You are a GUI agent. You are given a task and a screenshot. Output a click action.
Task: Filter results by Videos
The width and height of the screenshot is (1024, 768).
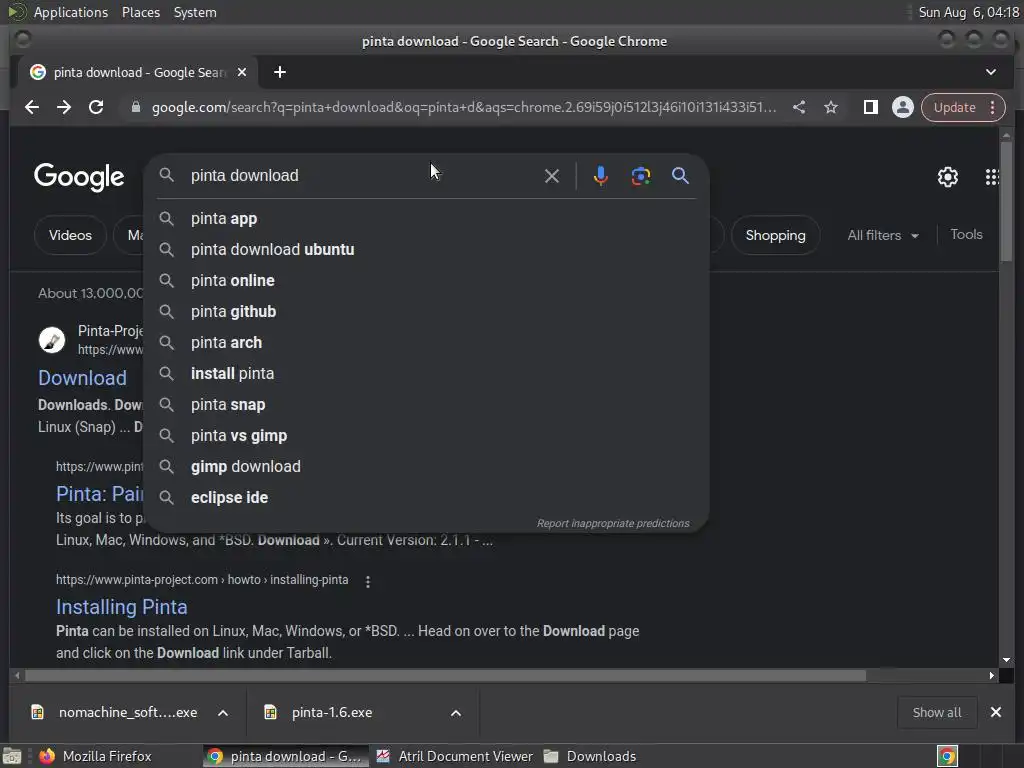(x=70, y=235)
